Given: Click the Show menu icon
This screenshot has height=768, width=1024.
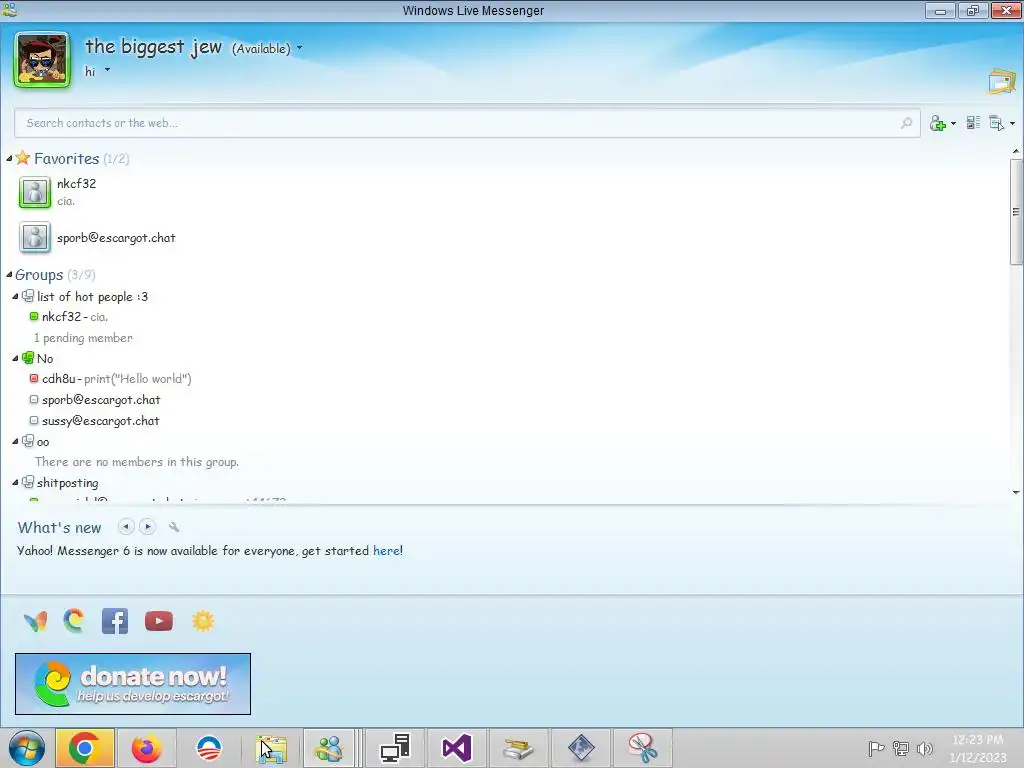Looking at the screenshot, I should pyautogui.click(x=997, y=123).
